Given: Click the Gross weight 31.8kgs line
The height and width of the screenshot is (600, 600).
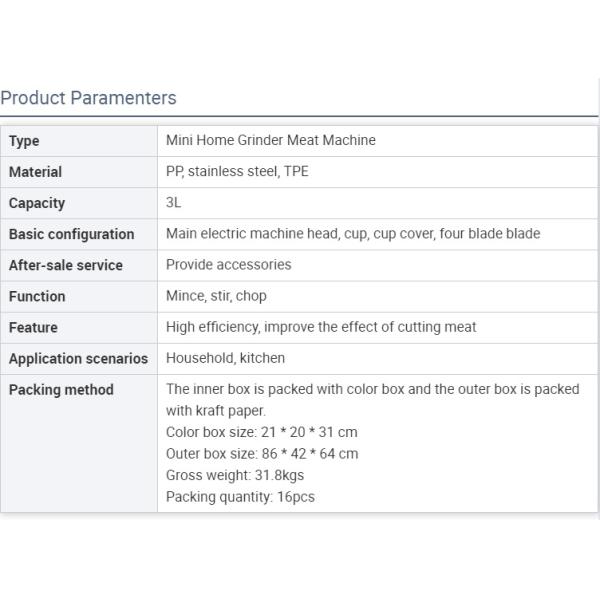Looking at the screenshot, I should pos(234,475).
